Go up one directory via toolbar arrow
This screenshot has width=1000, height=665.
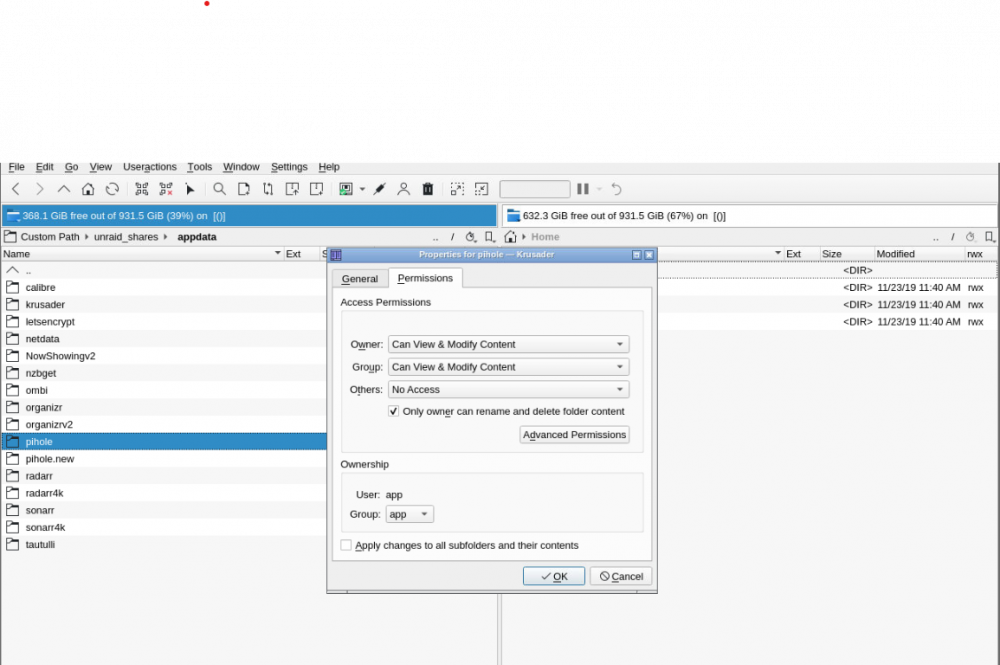click(x=64, y=189)
